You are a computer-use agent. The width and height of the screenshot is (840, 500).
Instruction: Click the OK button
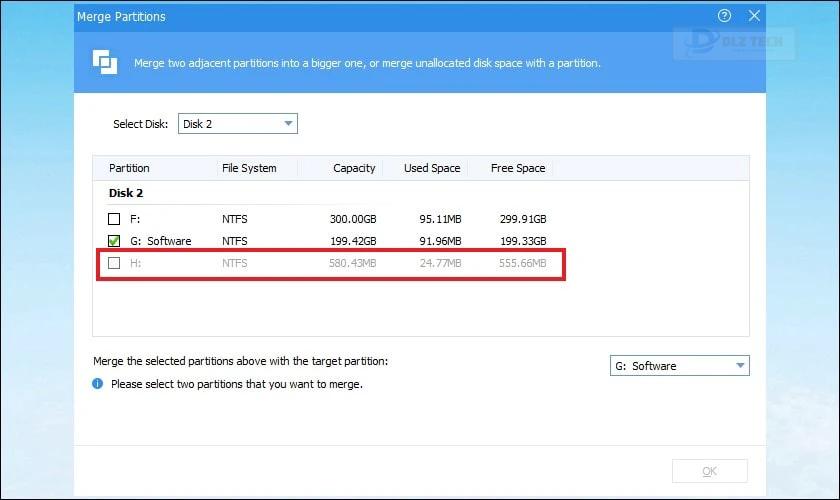(x=710, y=471)
